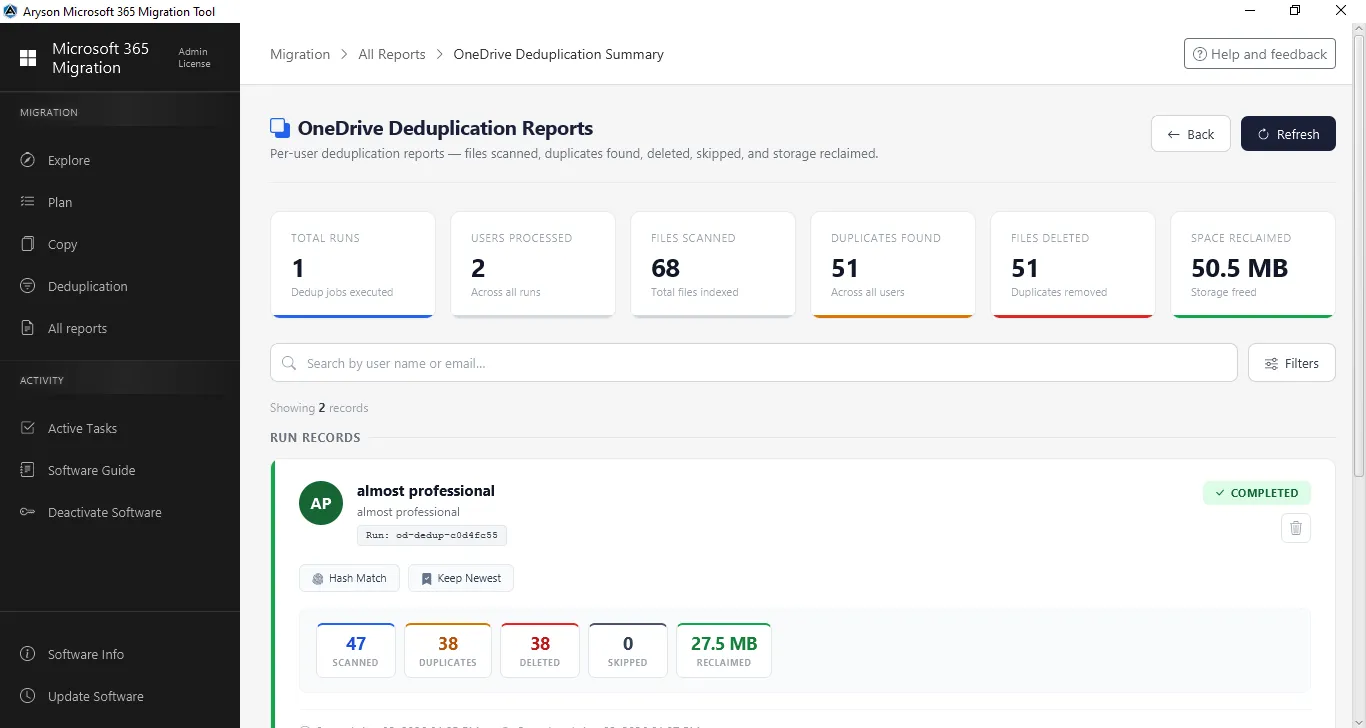Select the Duplicates Found summary card
Screen dimensions: 1366x728
[893, 265]
